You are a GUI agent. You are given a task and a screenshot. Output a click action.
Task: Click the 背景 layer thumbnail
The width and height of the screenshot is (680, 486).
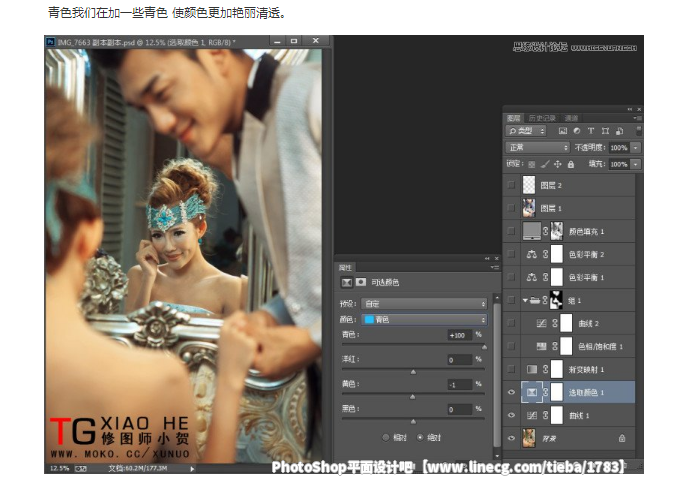pos(529,438)
